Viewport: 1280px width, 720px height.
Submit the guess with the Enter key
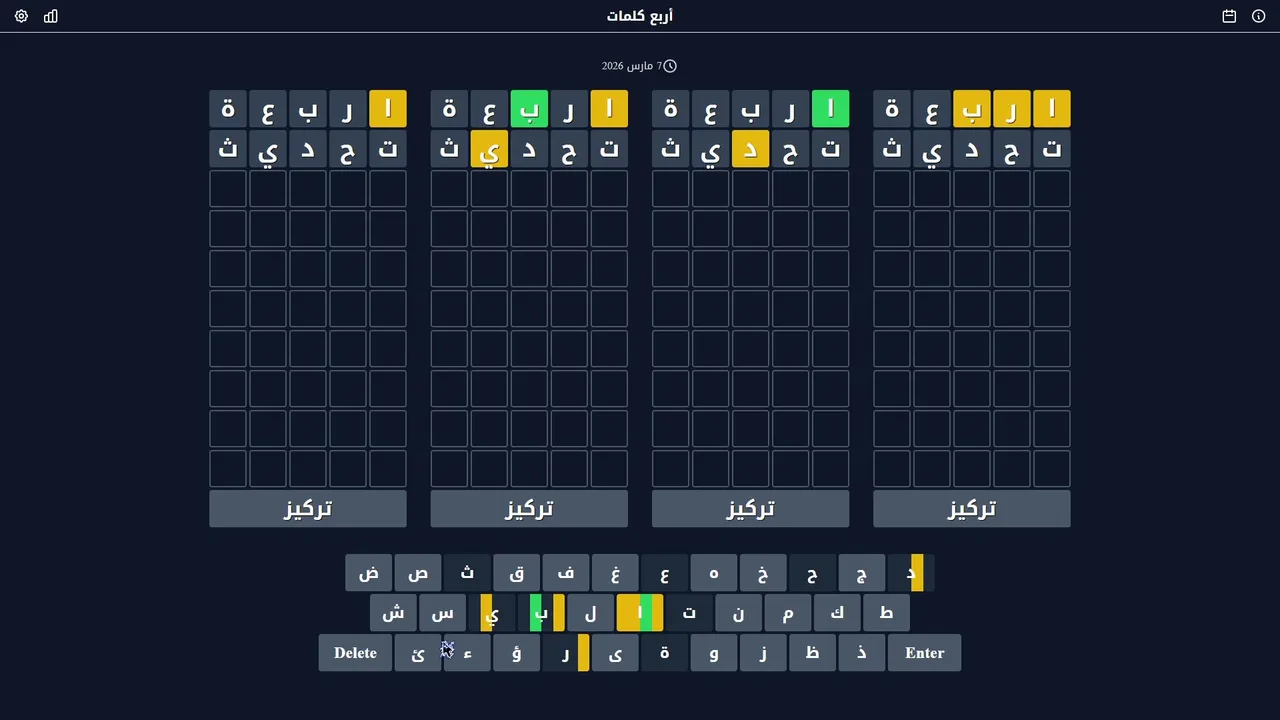click(924, 653)
